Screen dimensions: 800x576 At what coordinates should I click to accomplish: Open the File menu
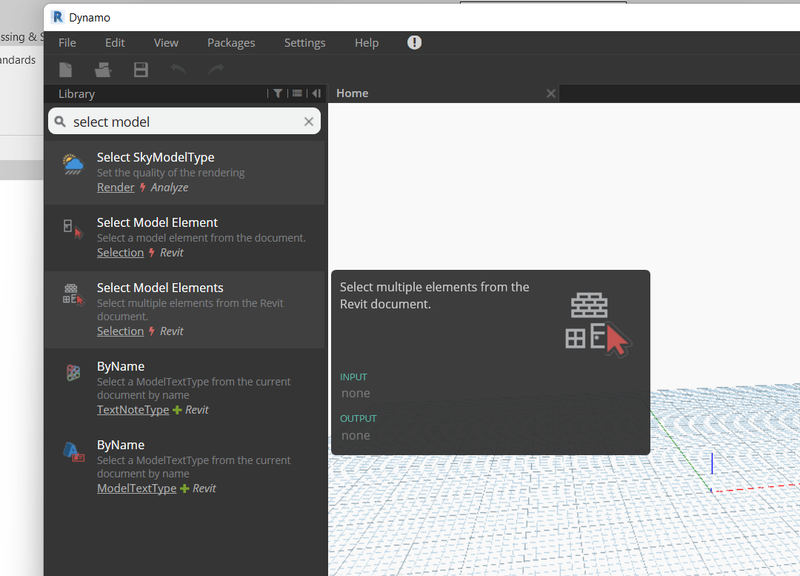coord(67,43)
